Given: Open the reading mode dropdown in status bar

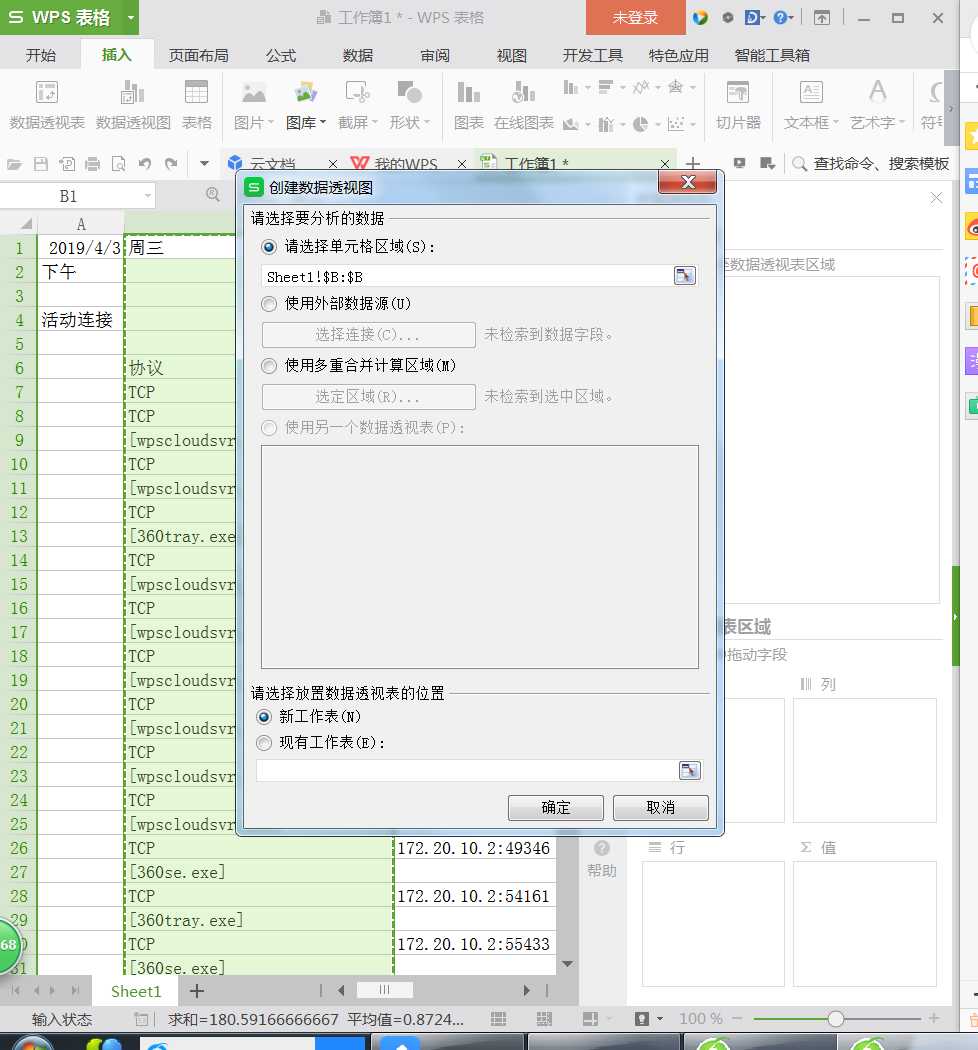Looking at the screenshot, I should [x=660, y=1019].
